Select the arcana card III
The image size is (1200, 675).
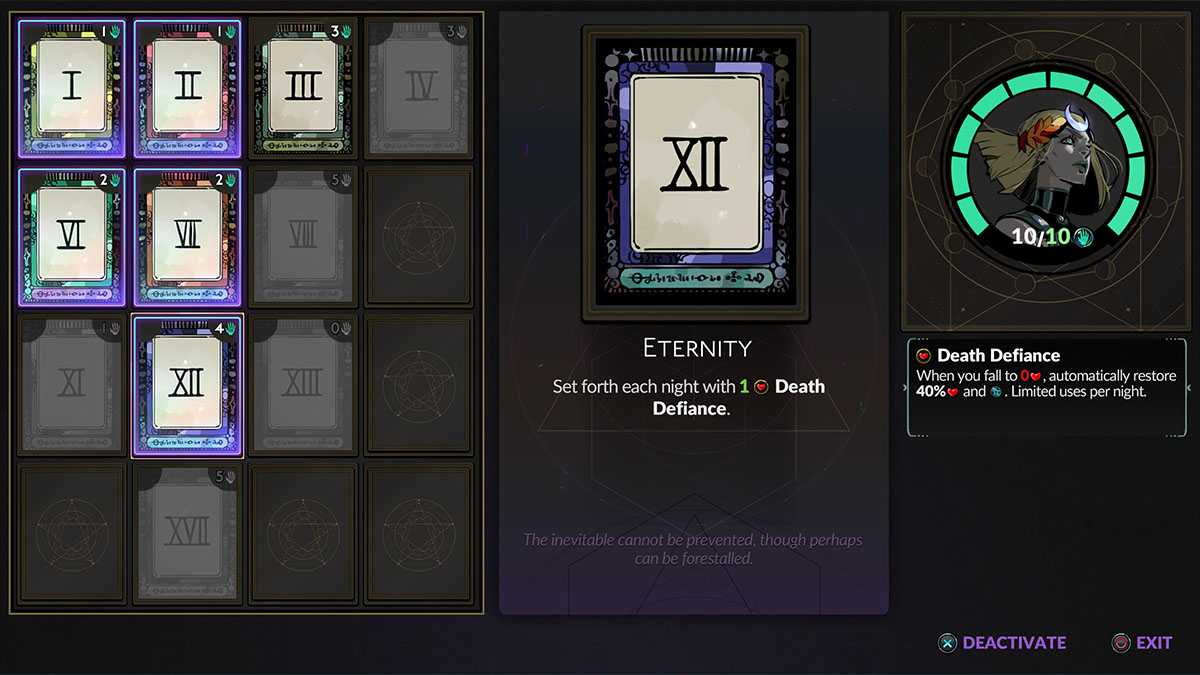302,89
